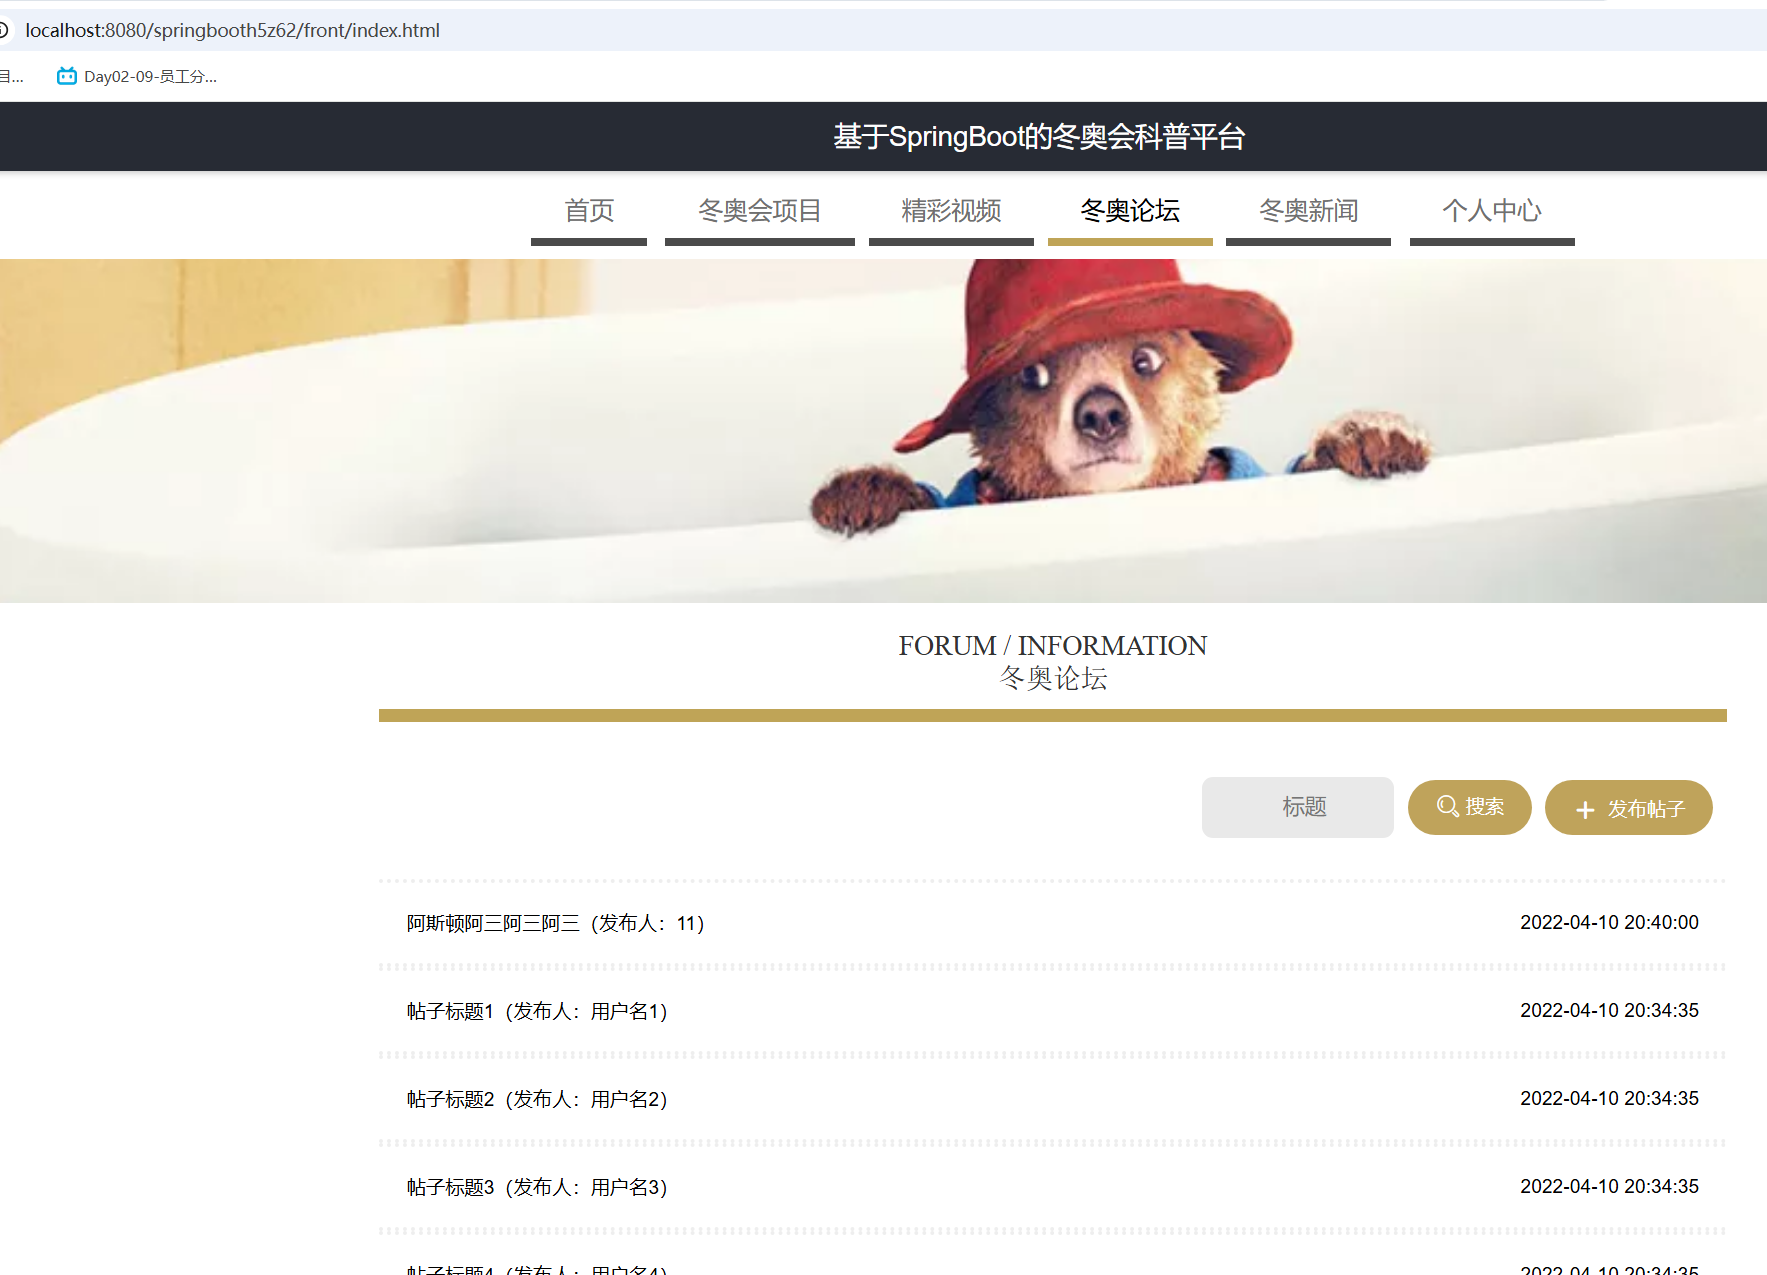This screenshot has width=1767, height=1275.
Task: Click the 20:34:35 timestamp on the 帖子标题1 row
Action: coord(1609,1010)
